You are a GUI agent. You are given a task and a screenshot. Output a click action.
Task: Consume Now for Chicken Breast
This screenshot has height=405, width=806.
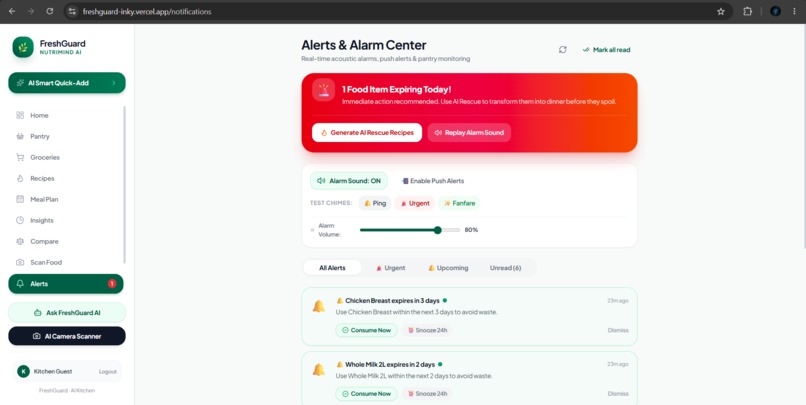pos(367,330)
